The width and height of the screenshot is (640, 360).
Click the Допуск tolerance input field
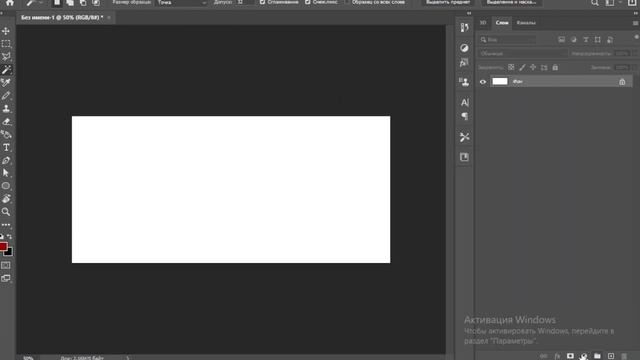click(x=244, y=2)
